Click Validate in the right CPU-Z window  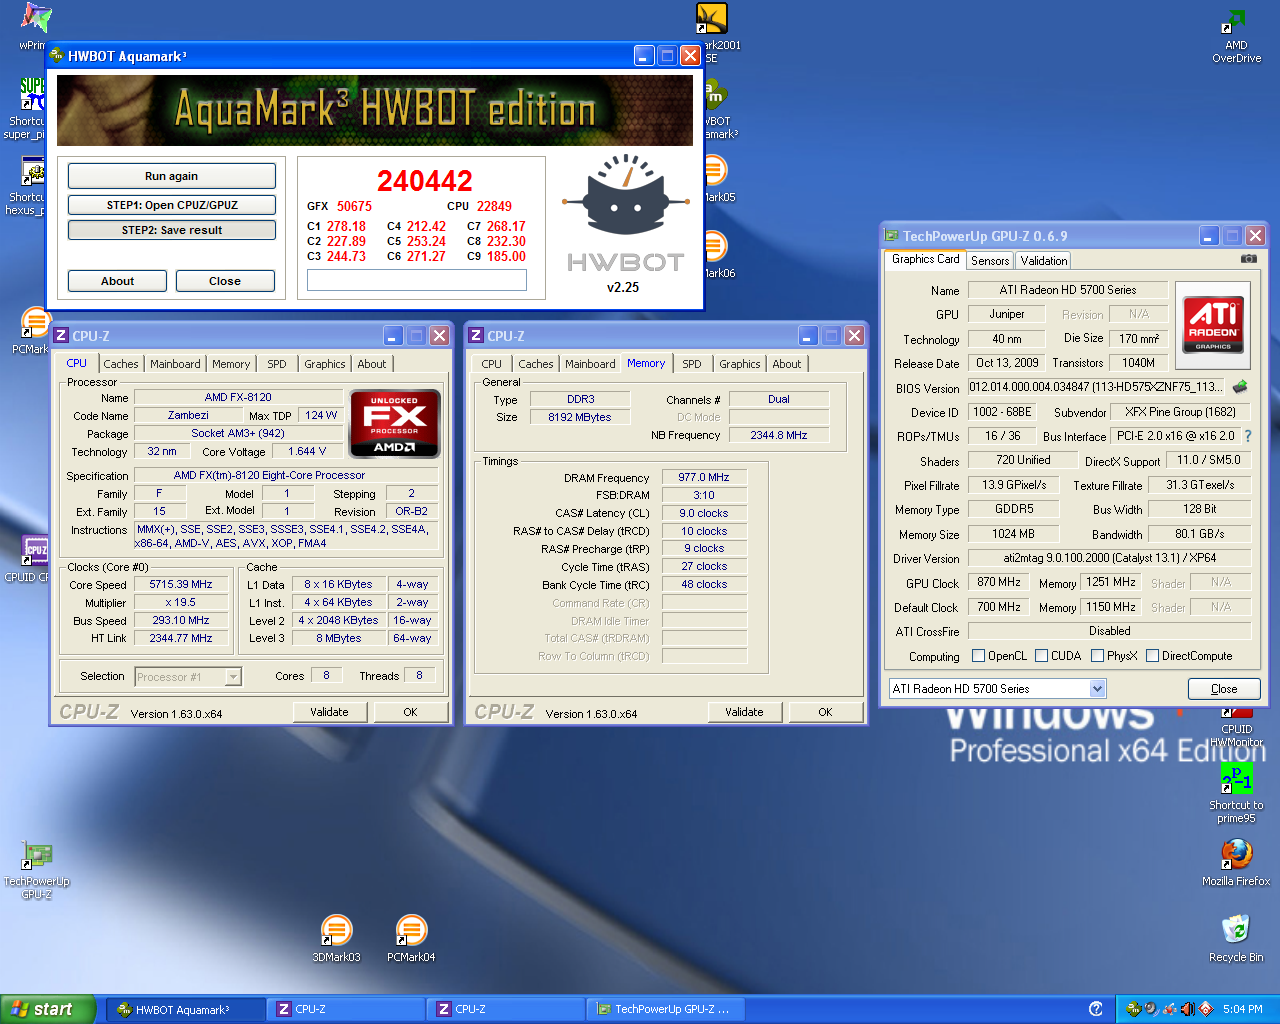pos(744,712)
